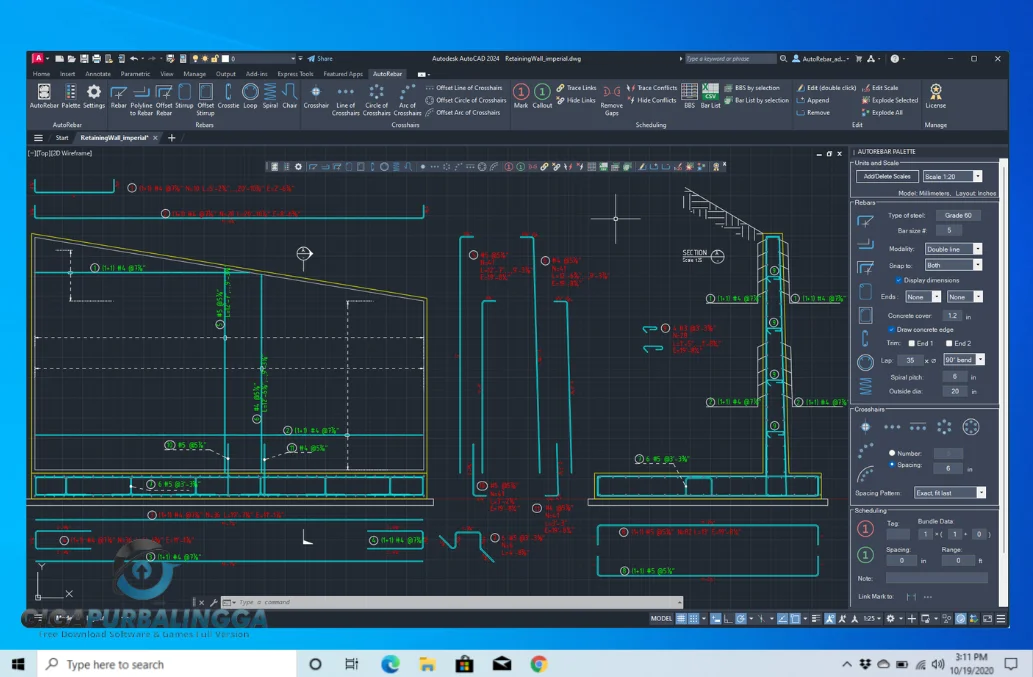
Task: Select the Number radio button
Action: (x=892, y=453)
